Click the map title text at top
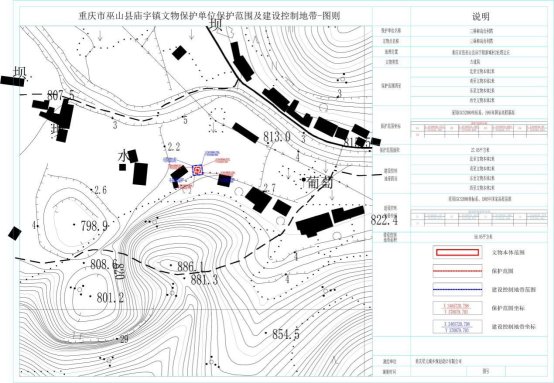 (209, 16)
